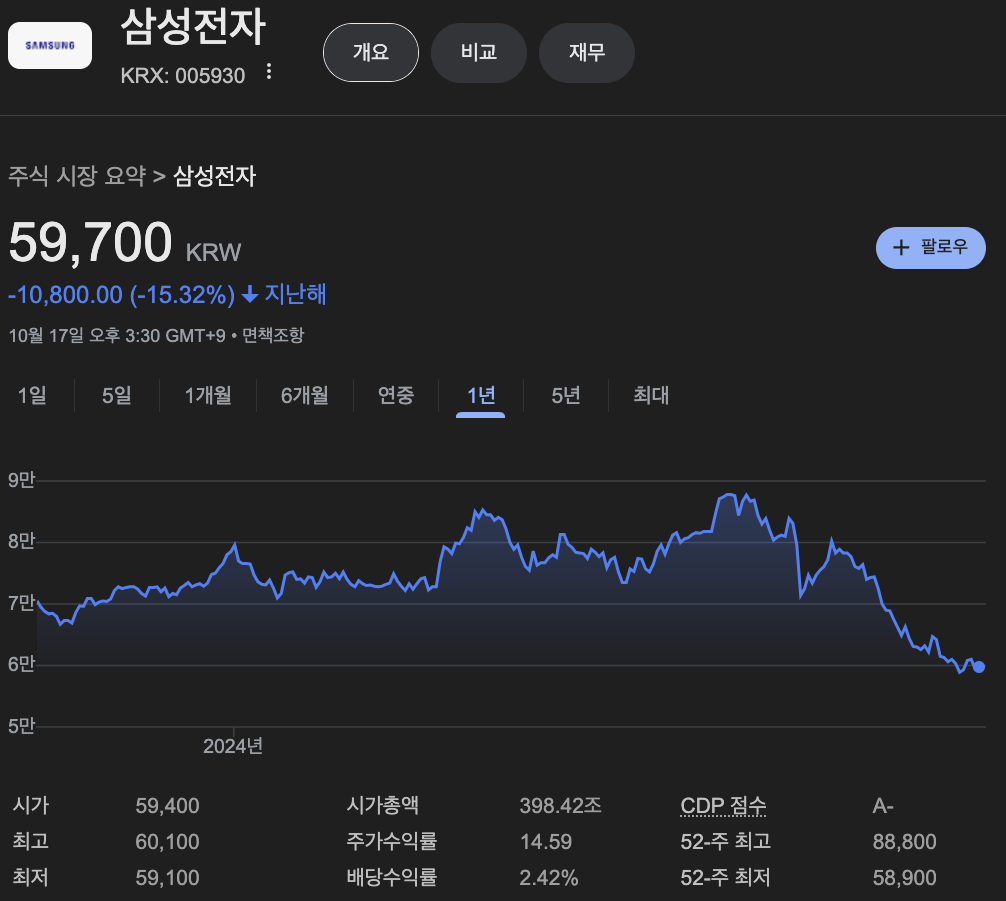The height and width of the screenshot is (901, 1006).
Task: Click the 팔로우 button
Action: coord(931,247)
